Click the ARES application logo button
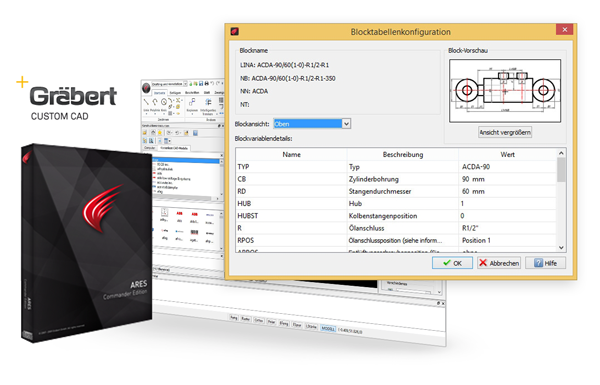Screen dimensions: 600x385 coord(146,88)
